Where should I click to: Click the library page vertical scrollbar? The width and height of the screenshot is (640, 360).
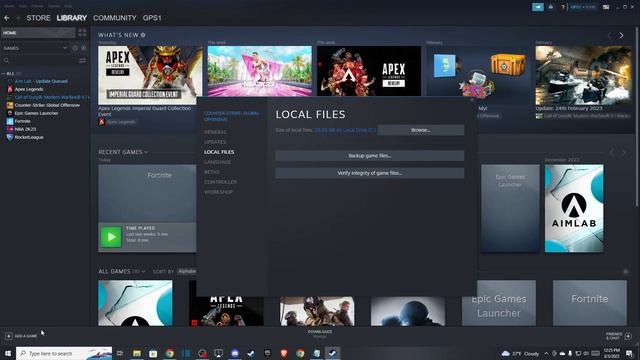(638, 118)
